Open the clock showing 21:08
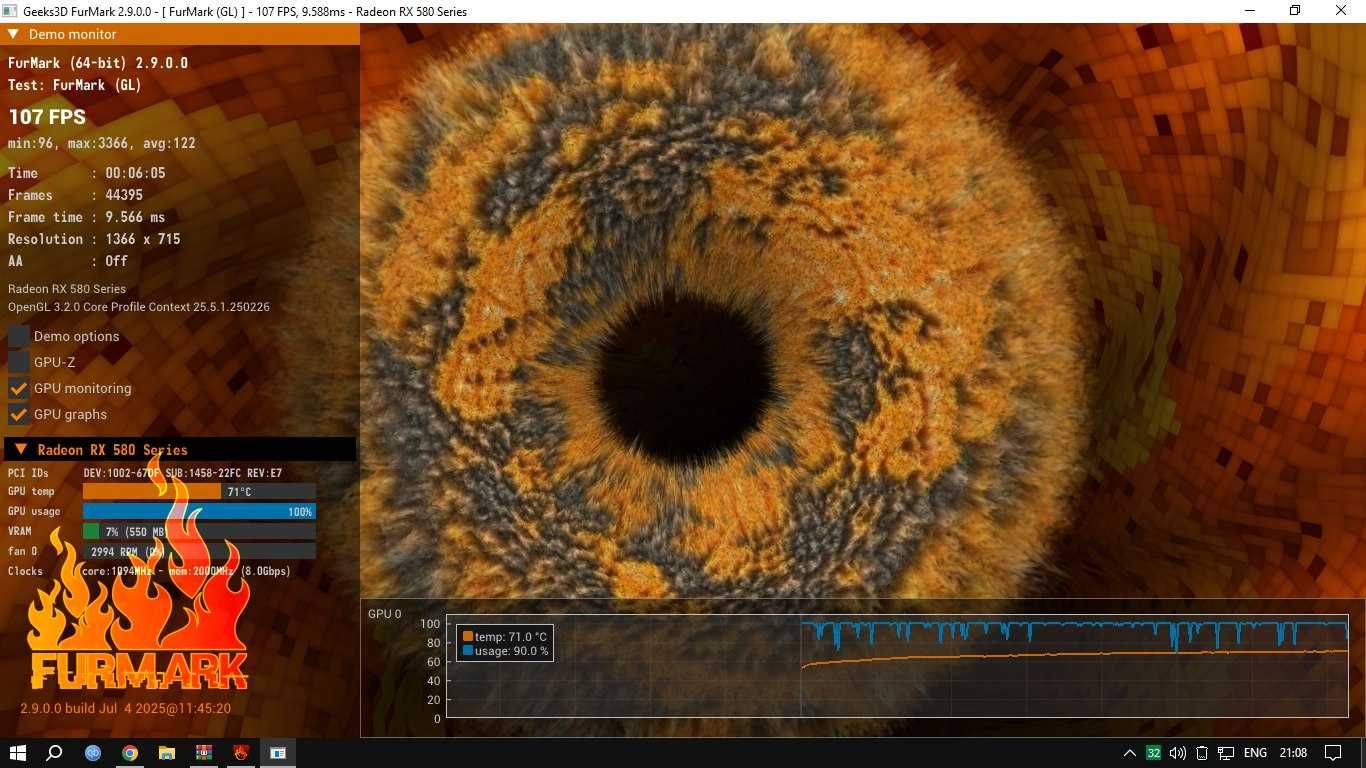This screenshot has width=1366, height=768. coord(1293,753)
